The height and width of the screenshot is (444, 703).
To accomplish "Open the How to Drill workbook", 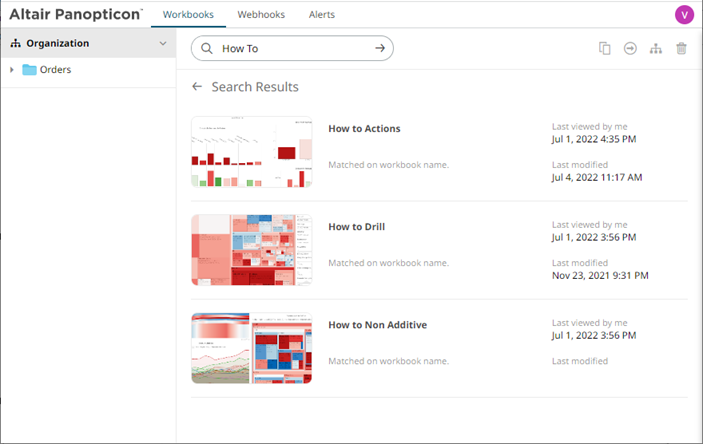I will pos(356,227).
